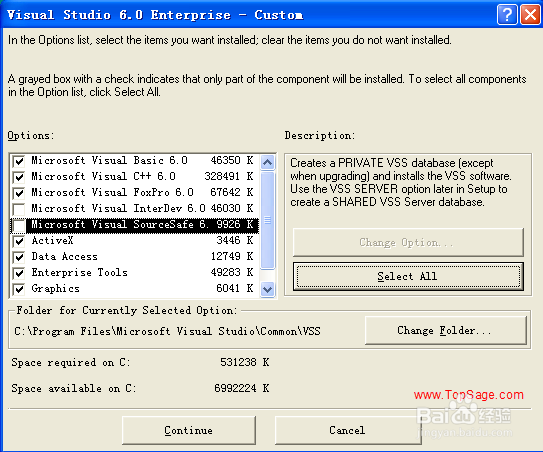Uncheck the Graphics checkbox
Screen dimensions: 543x452
click(x=19, y=289)
